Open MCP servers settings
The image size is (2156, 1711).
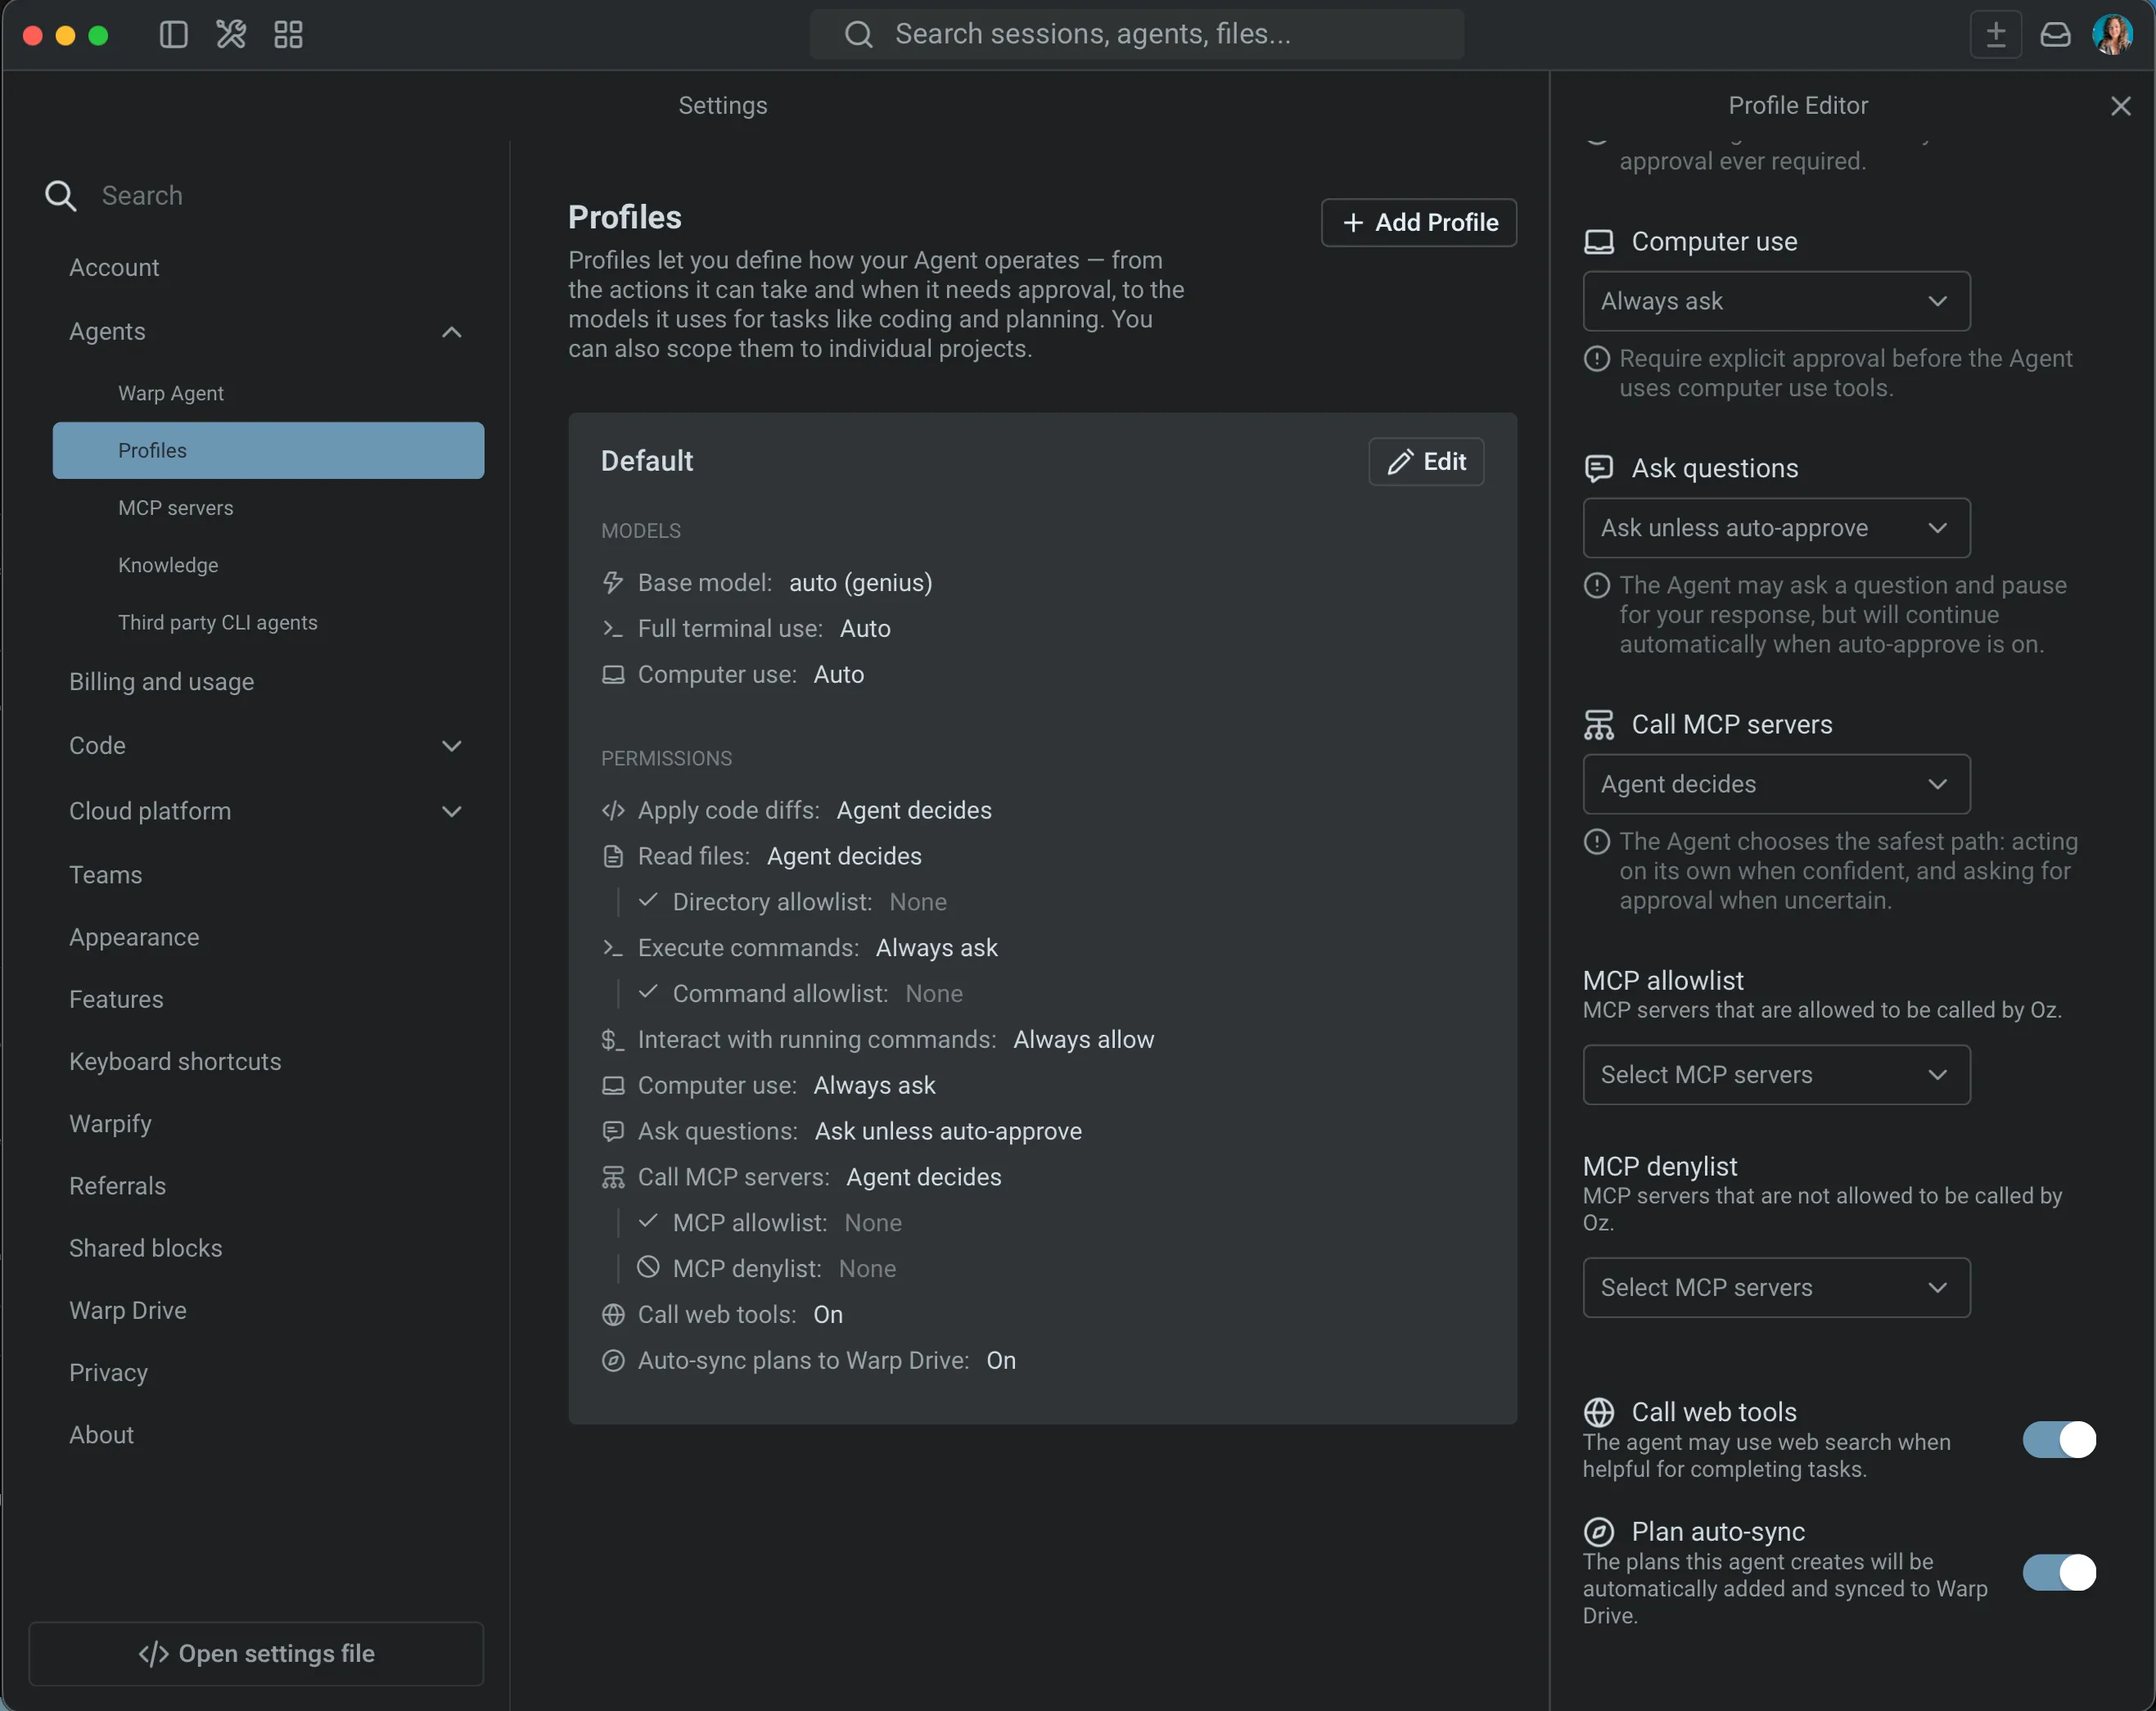176,508
